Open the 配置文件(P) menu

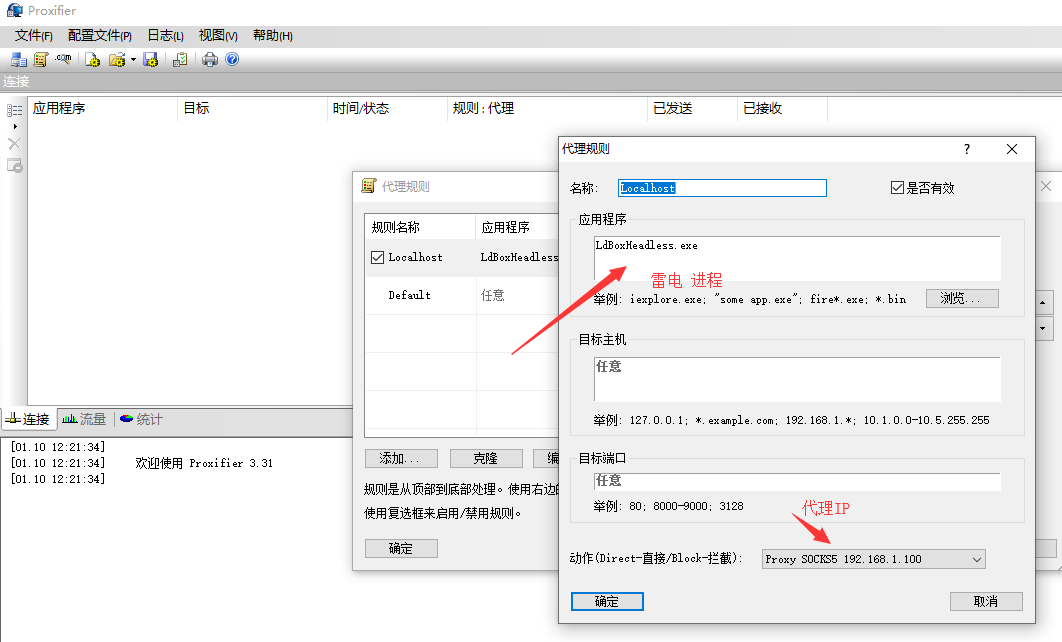[100, 35]
